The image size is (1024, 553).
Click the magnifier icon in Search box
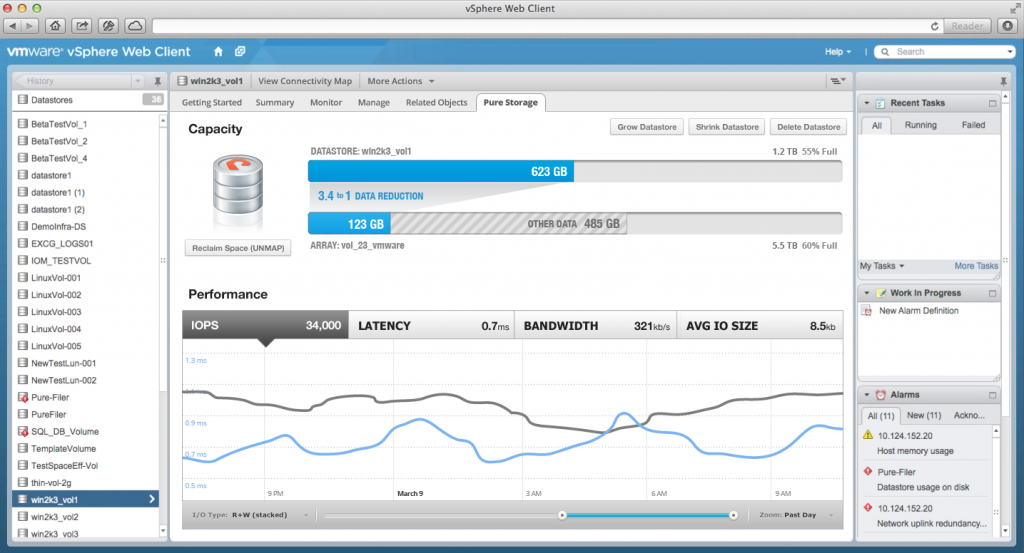[x=885, y=52]
